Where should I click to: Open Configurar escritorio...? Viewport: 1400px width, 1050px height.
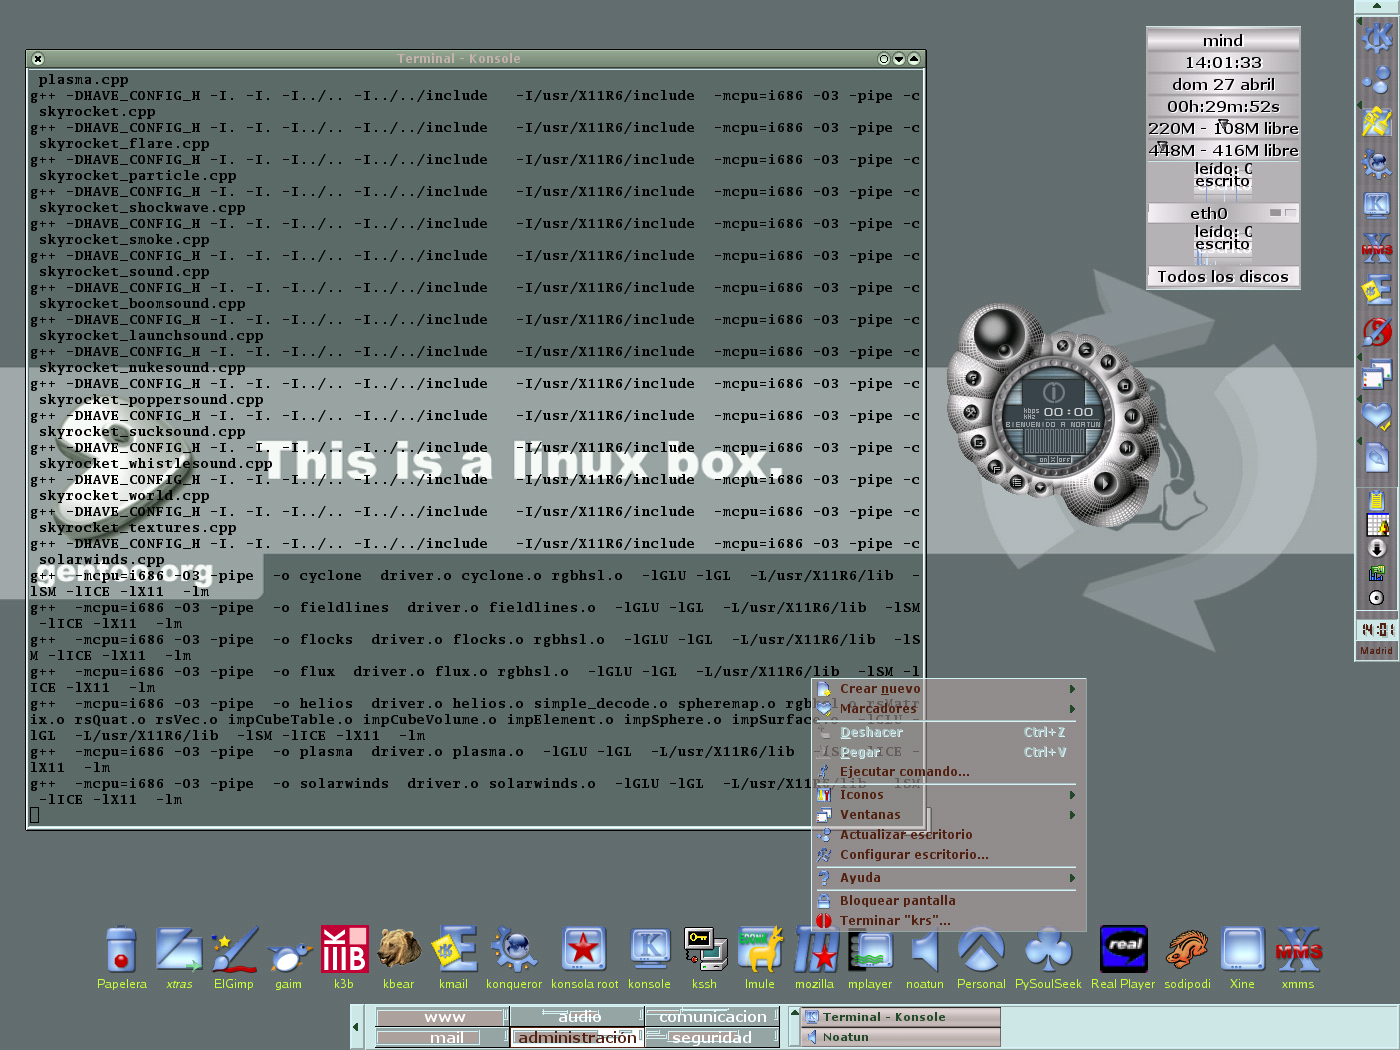[948, 855]
